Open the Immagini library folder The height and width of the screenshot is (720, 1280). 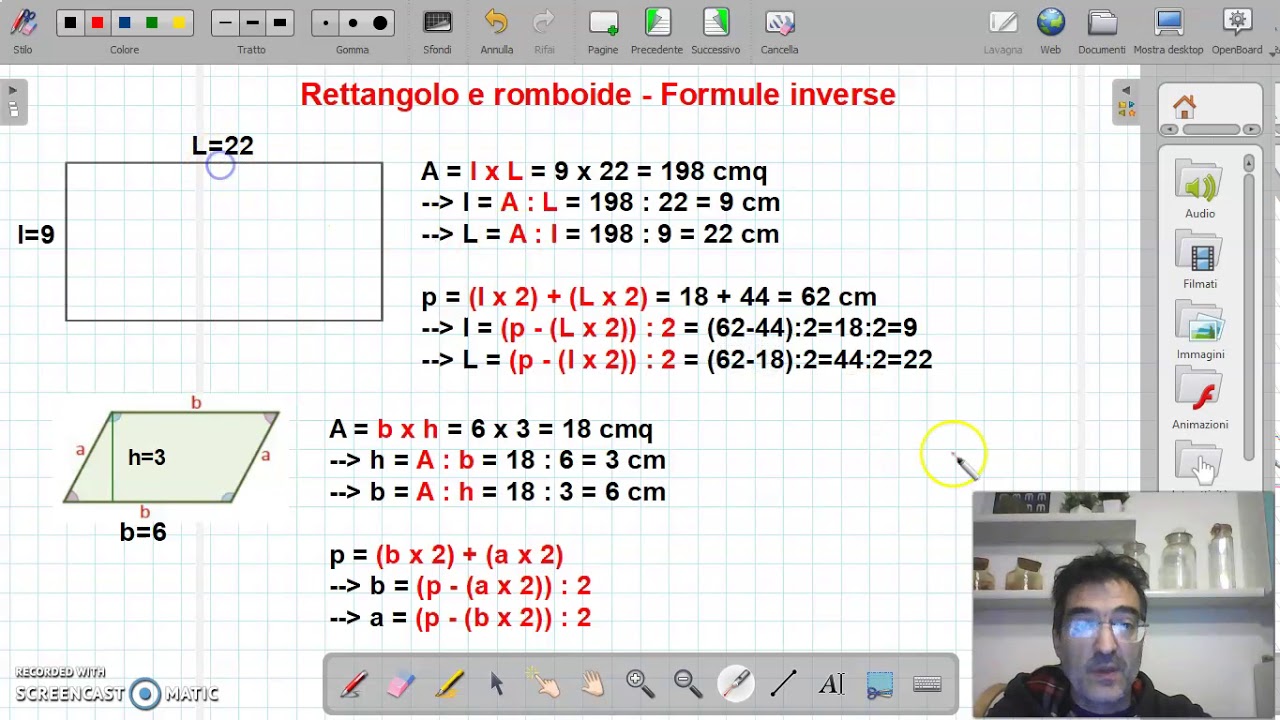[x=1200, y=331]
